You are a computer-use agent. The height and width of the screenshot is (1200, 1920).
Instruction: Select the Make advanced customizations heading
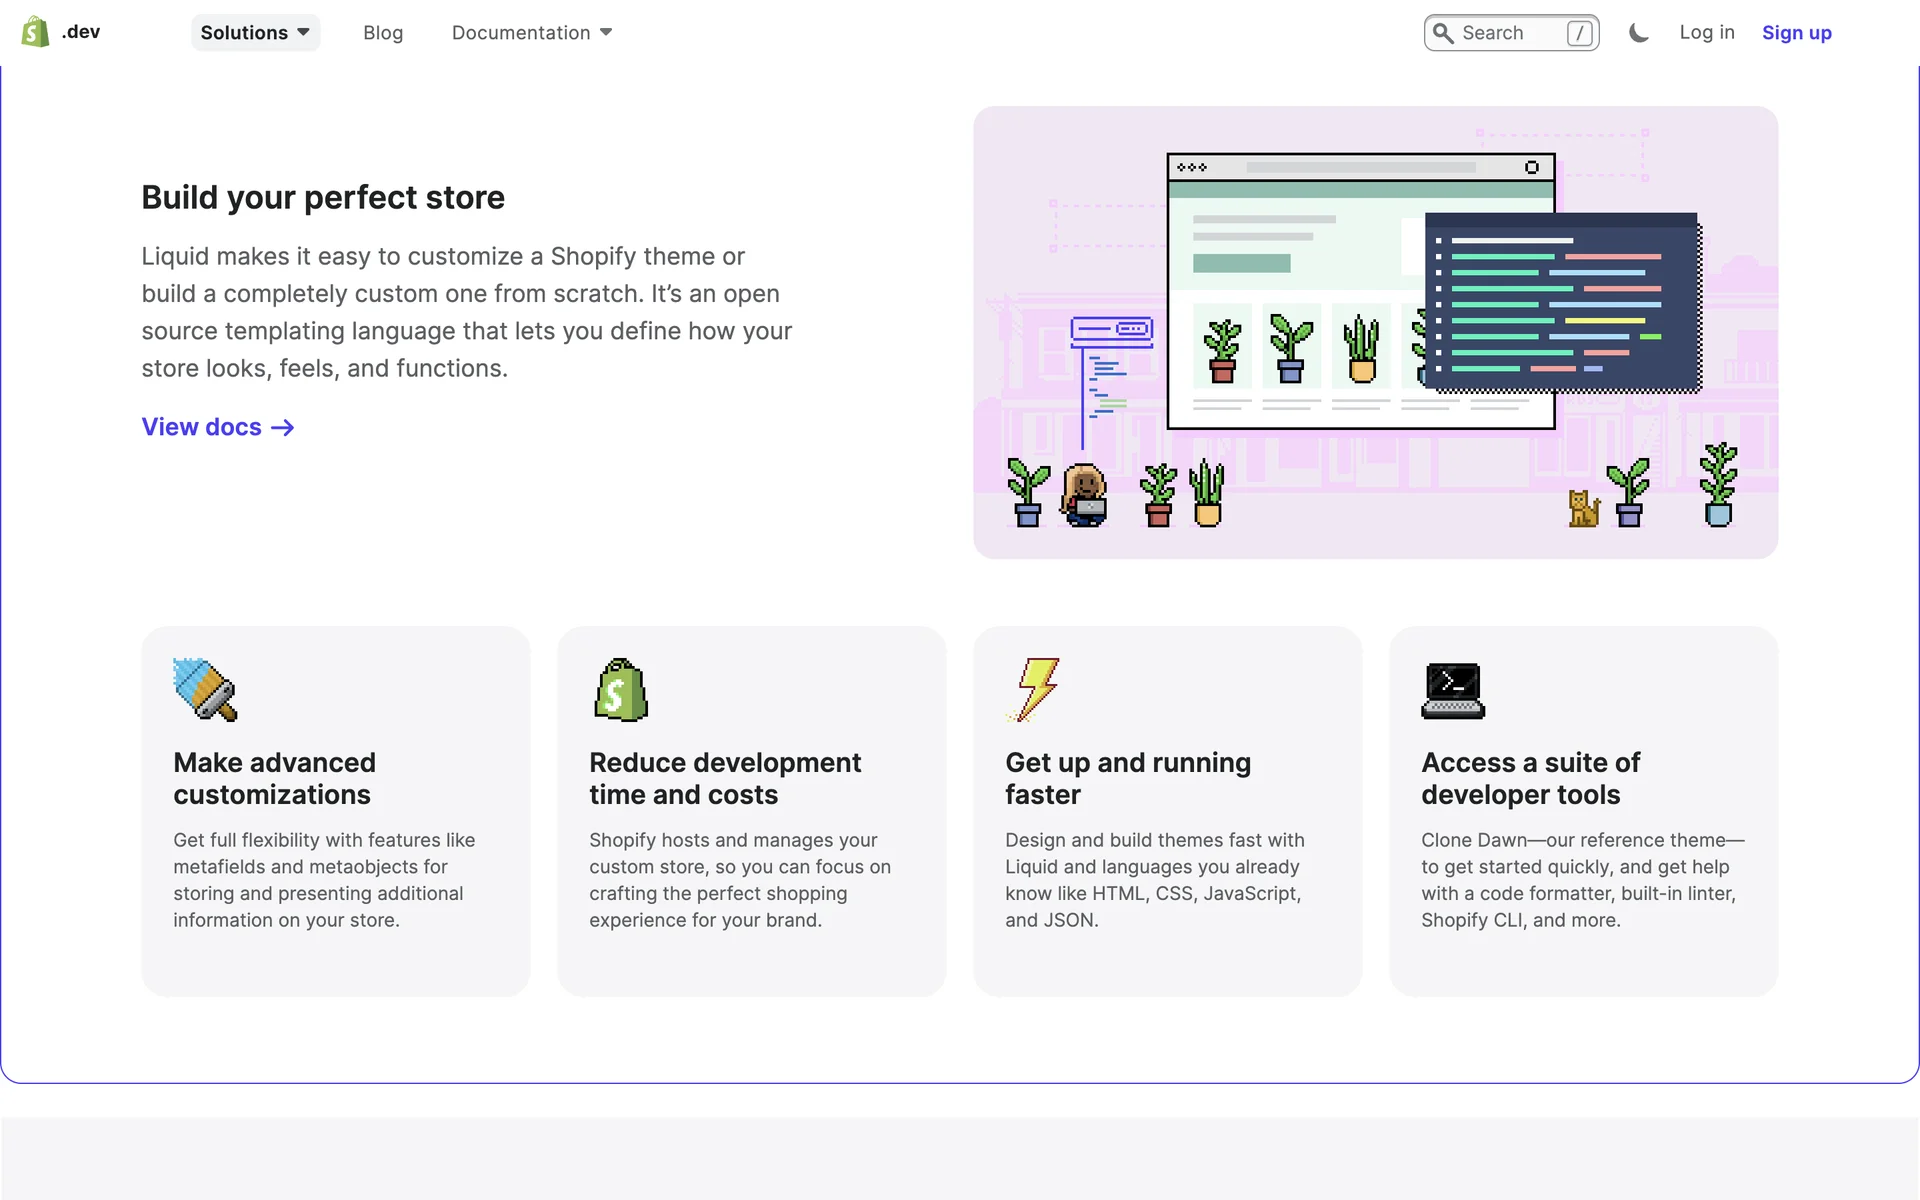point(275,778)
